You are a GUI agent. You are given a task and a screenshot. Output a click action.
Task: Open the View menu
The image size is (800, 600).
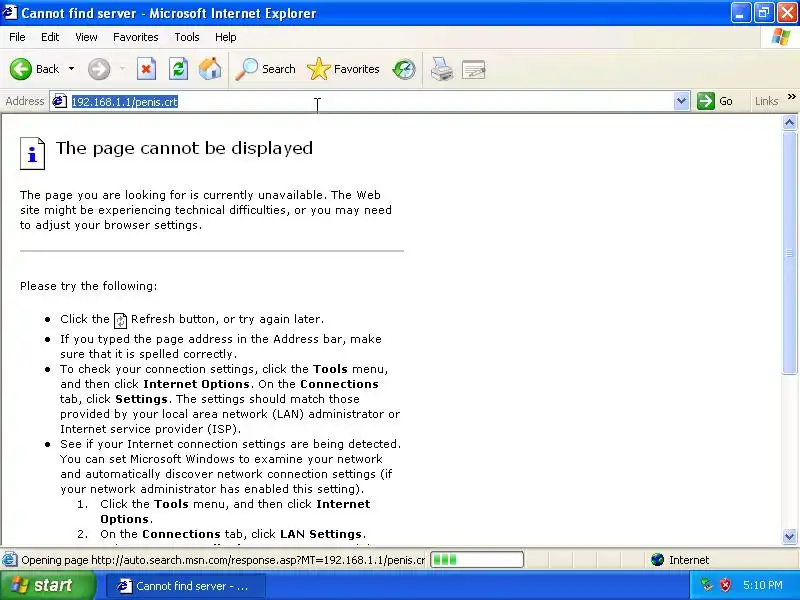(86, 37)
